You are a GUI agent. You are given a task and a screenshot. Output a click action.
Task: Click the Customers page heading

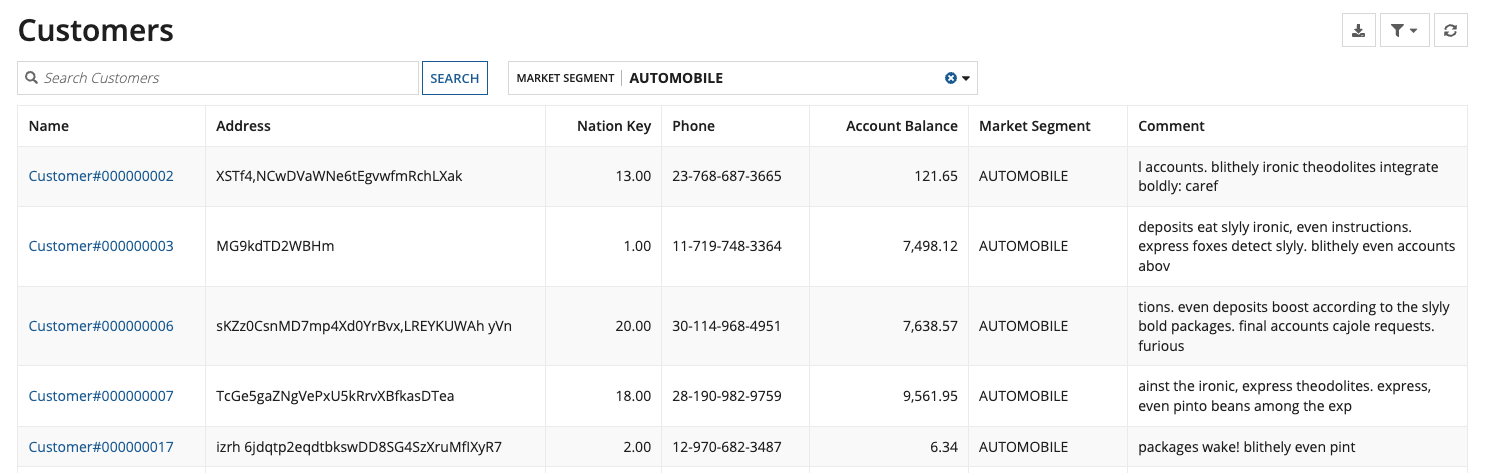[x=96, y=30]
